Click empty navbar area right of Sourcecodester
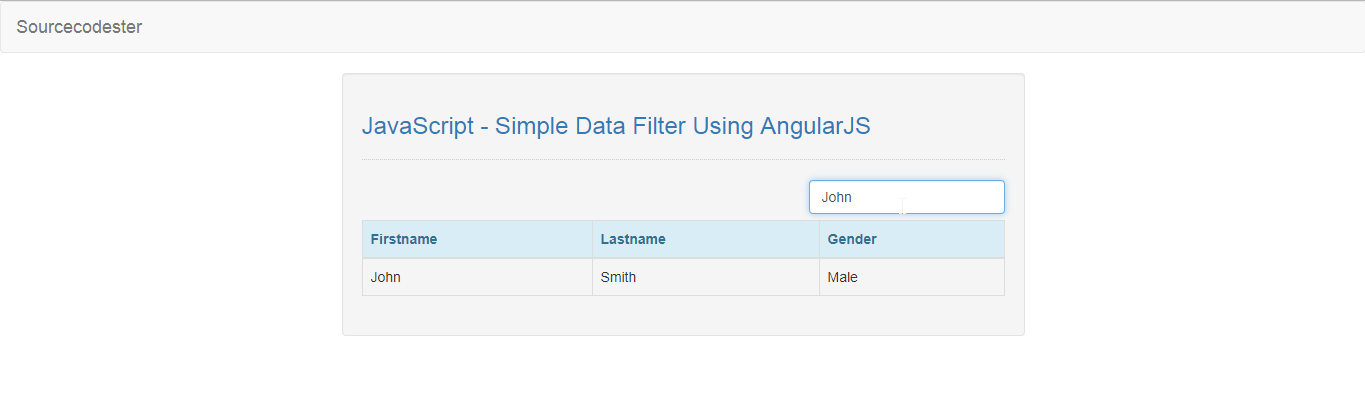 pyautogui.click(x=750, y=27)
